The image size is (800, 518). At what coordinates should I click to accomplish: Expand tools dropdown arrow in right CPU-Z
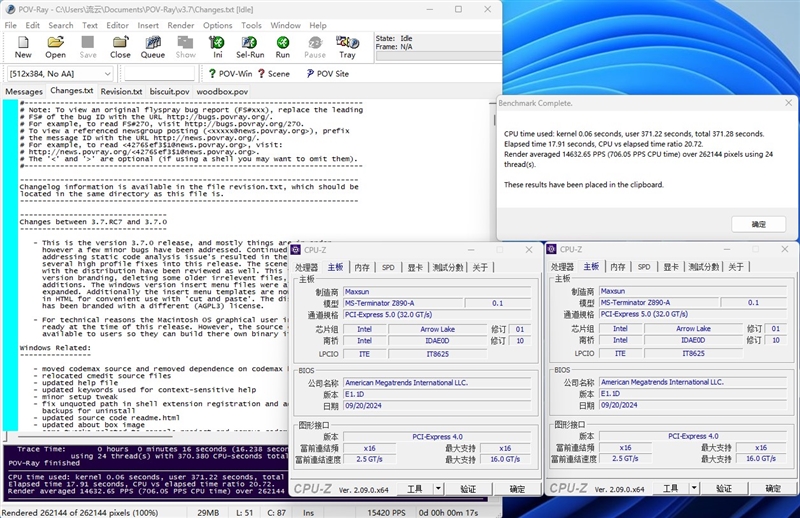[694, 488]
